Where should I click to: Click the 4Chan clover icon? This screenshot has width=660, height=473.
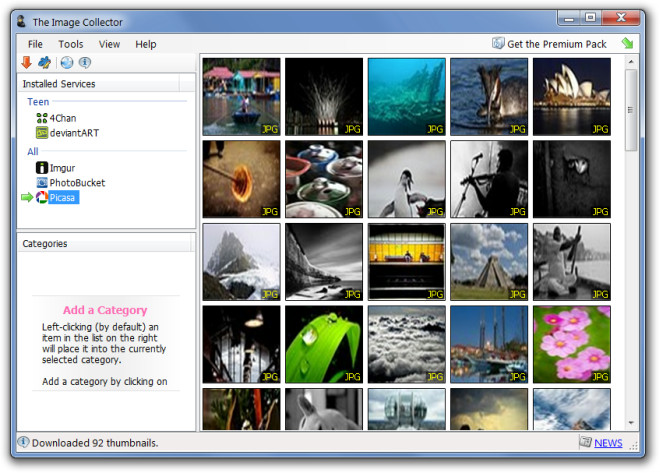click(42, 118)
